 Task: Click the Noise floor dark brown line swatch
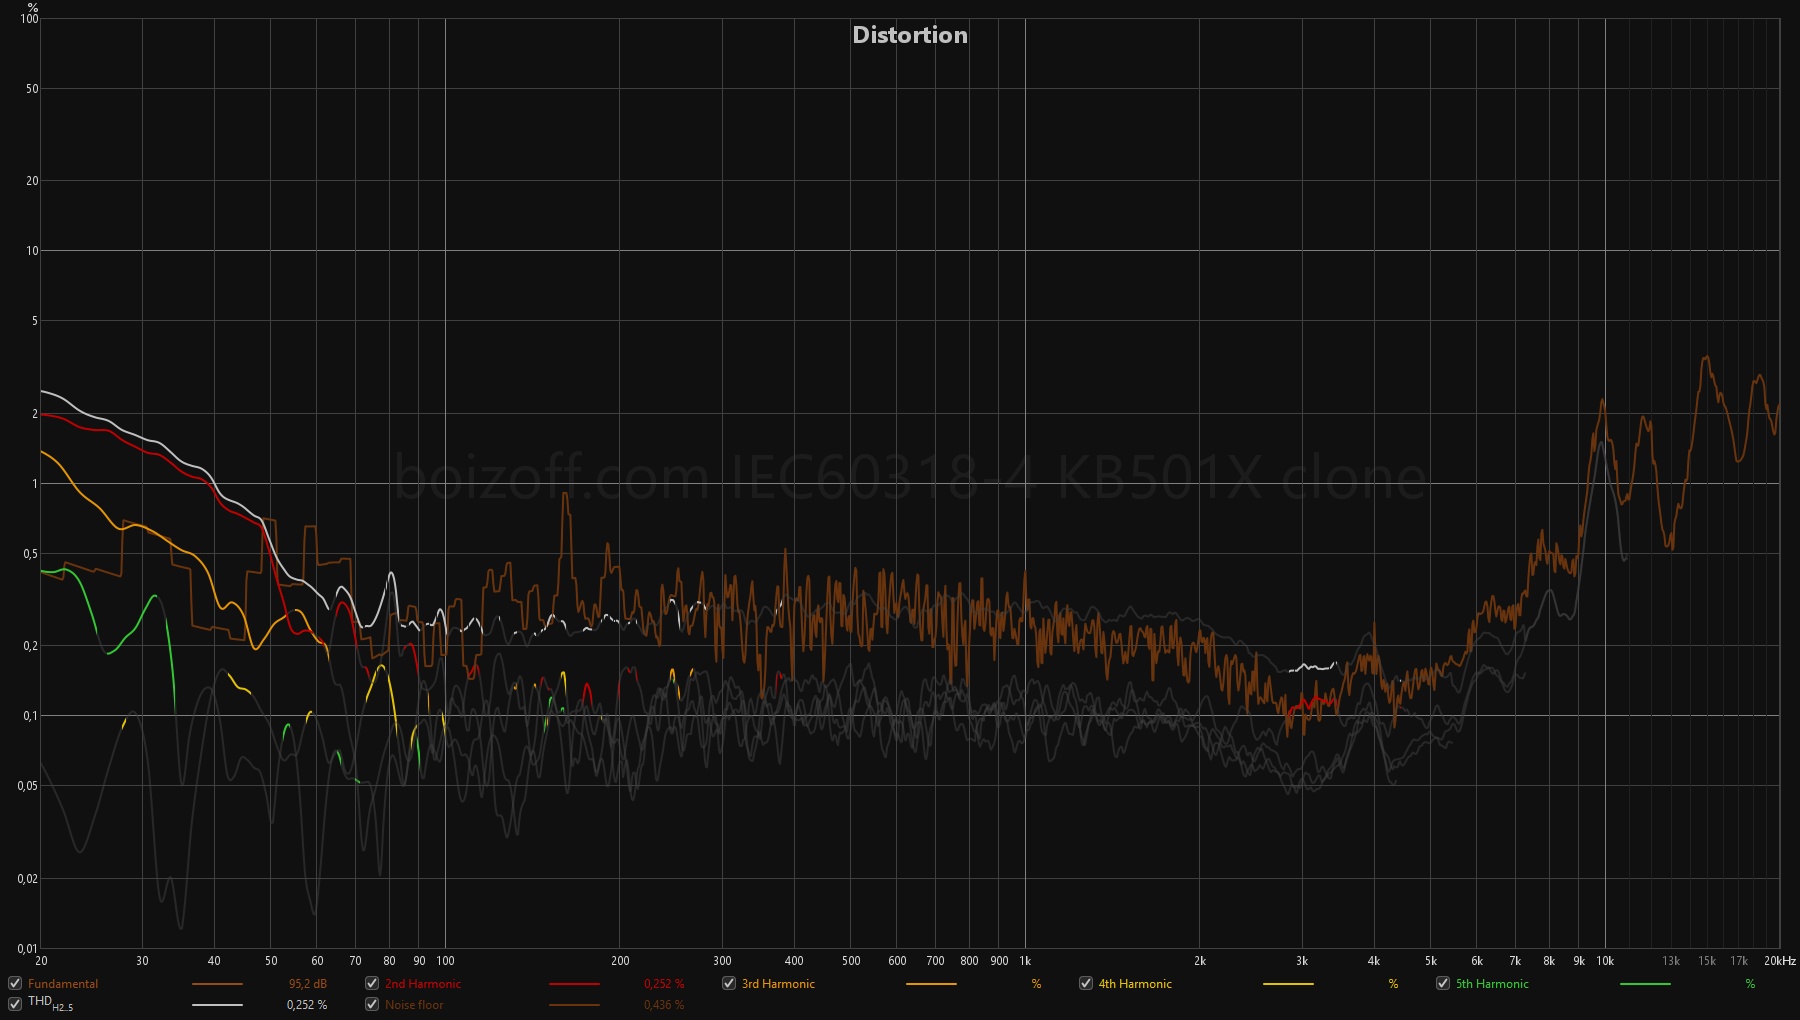pyautogui.click(x=574, y=1005)
